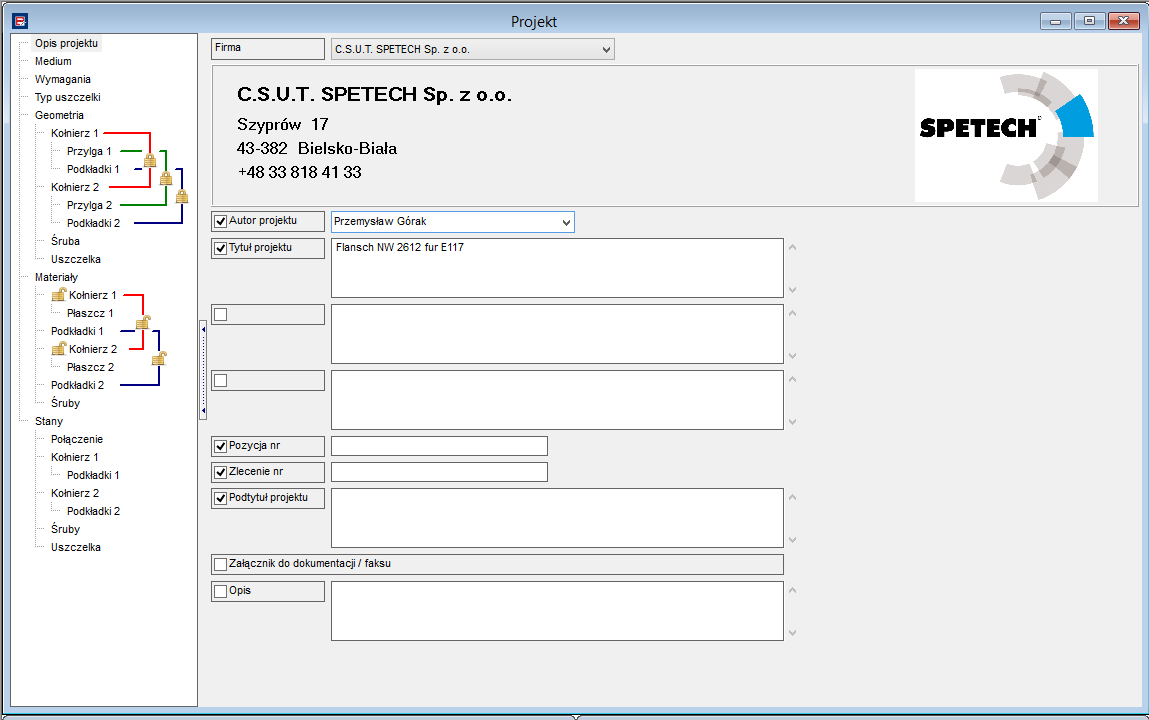Click the down arrow of the Opis text box
This screenshot has width=1149, height=720.
(x=792, y=633)
